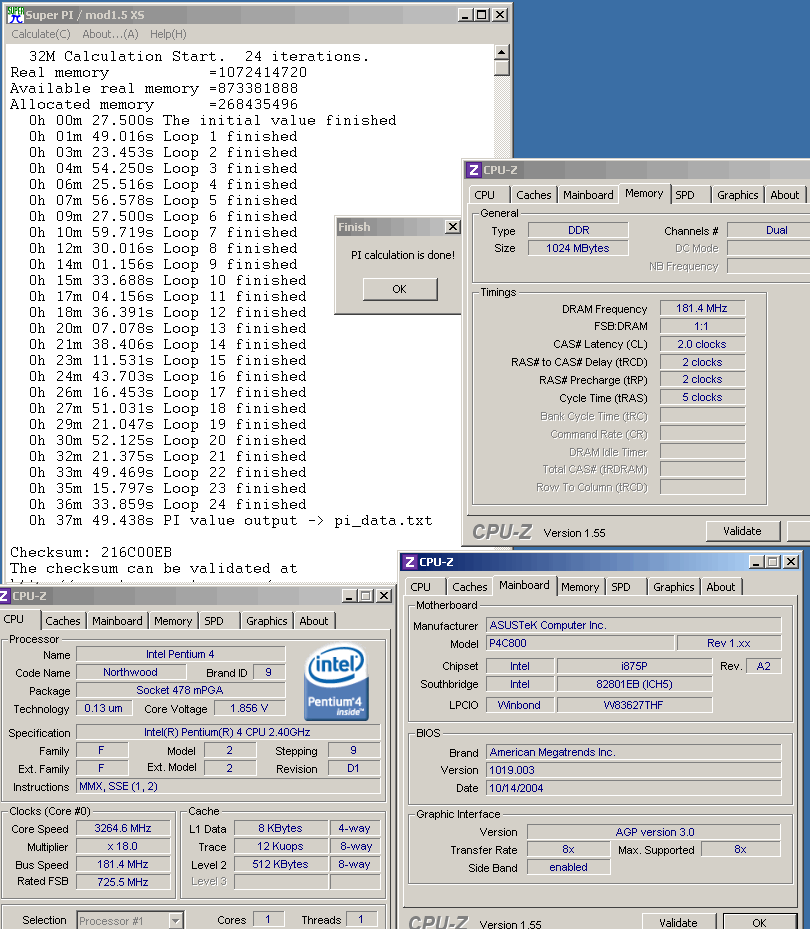Select Graphics tab in Memory CPU-Z window
The image size is (810, 929).
coord(737,194)
